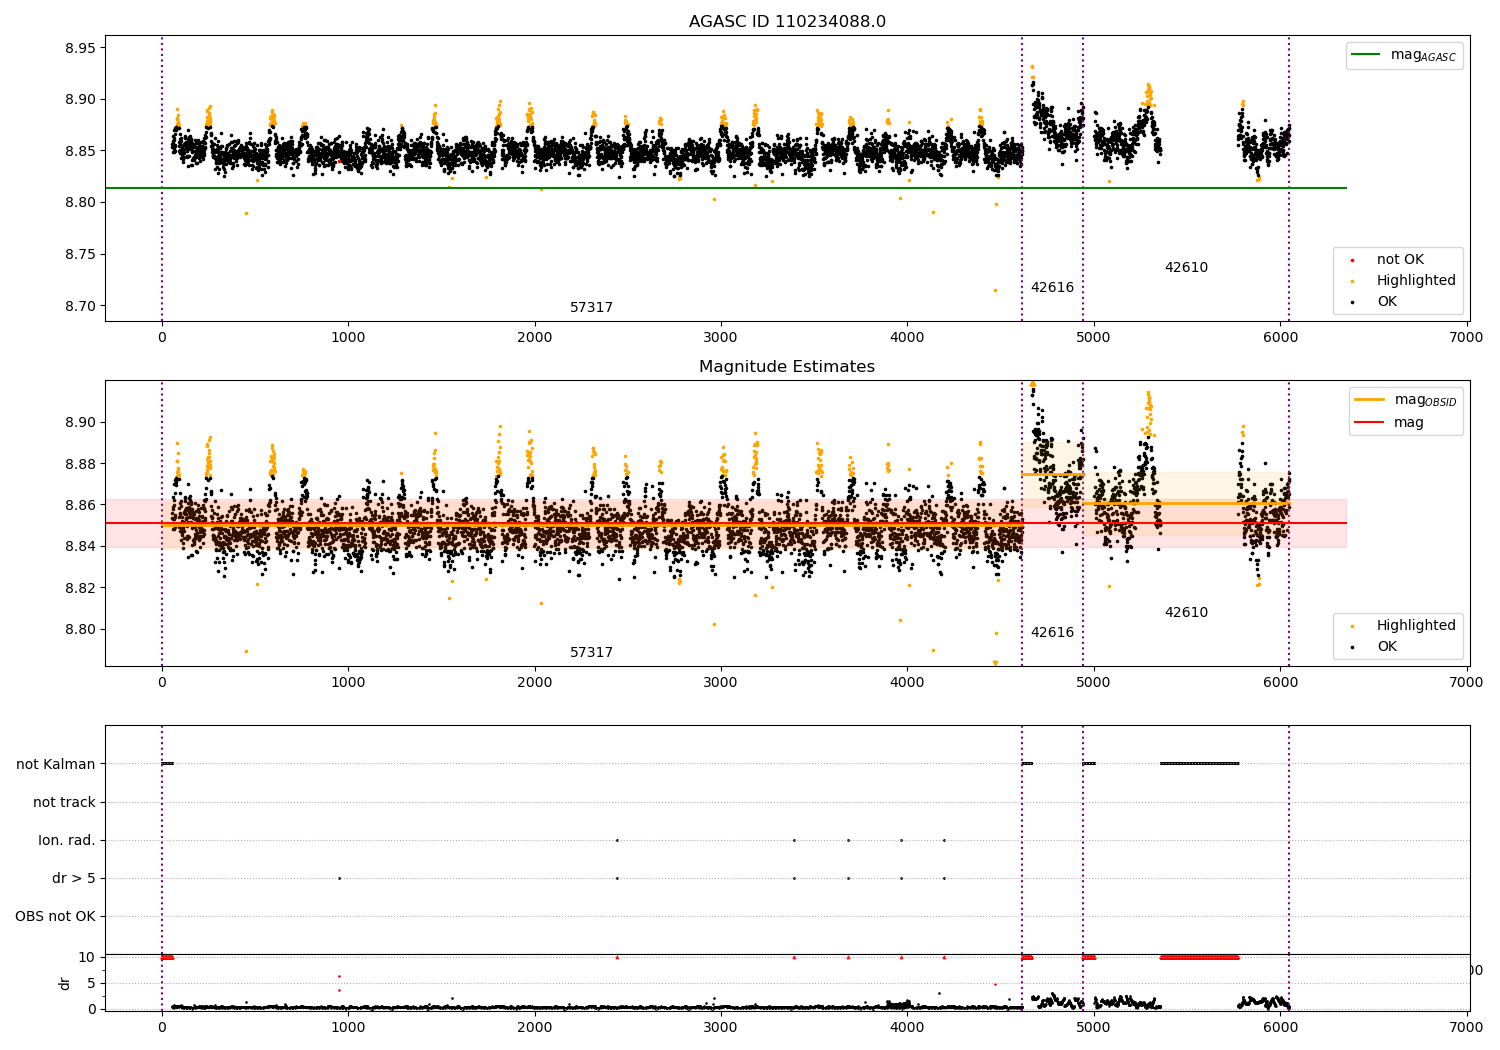1500x1050 pixels.
Task: Click the orange mag OBSID legend line
Action: coord(1369,400)
